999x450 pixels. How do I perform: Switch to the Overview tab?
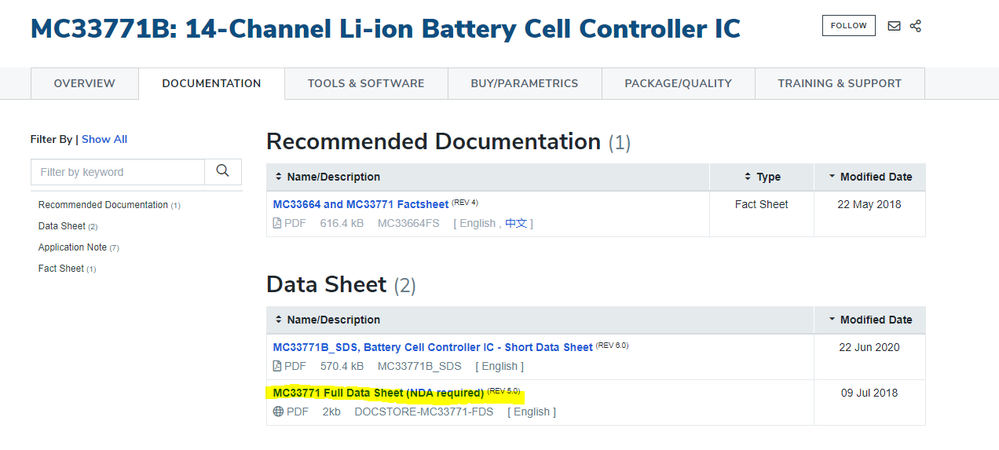[84, 84]
